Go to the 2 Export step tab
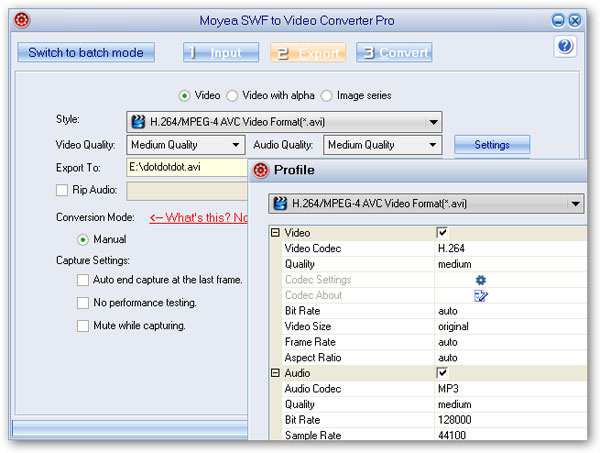Viewport: 600px width, 453px height. click(x=308, y=52)
